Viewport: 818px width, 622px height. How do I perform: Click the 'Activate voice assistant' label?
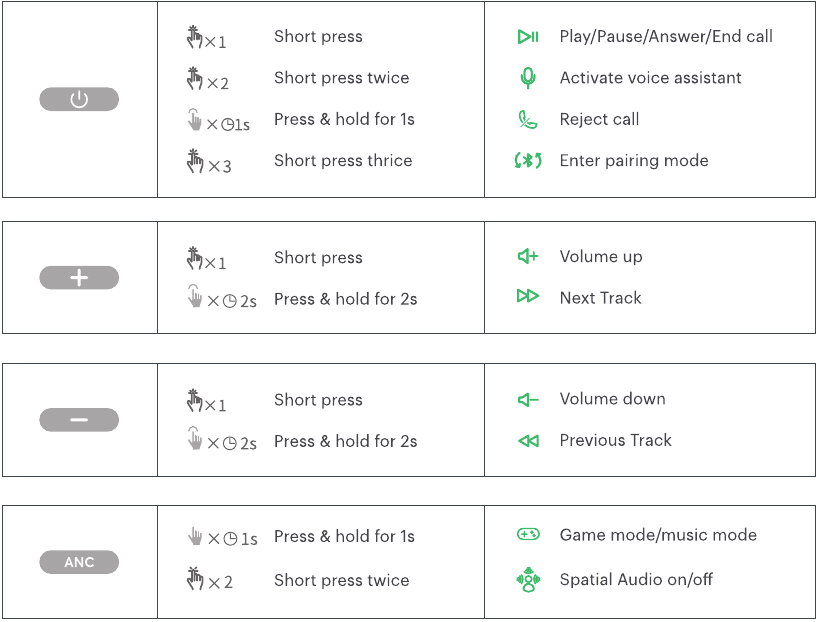pyautogui.click(x=650, y=78)
